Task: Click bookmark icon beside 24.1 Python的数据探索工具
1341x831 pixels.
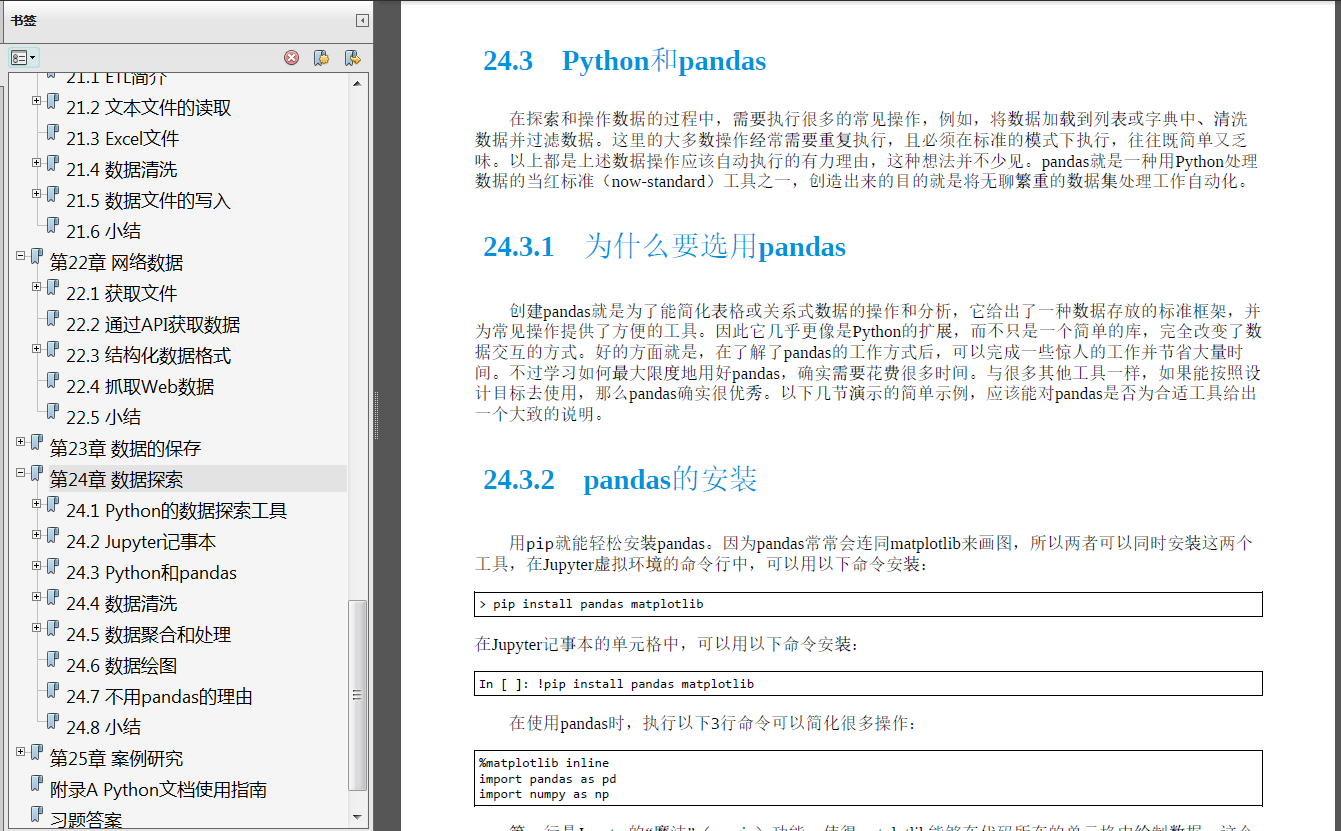Action: coord(53,505)
